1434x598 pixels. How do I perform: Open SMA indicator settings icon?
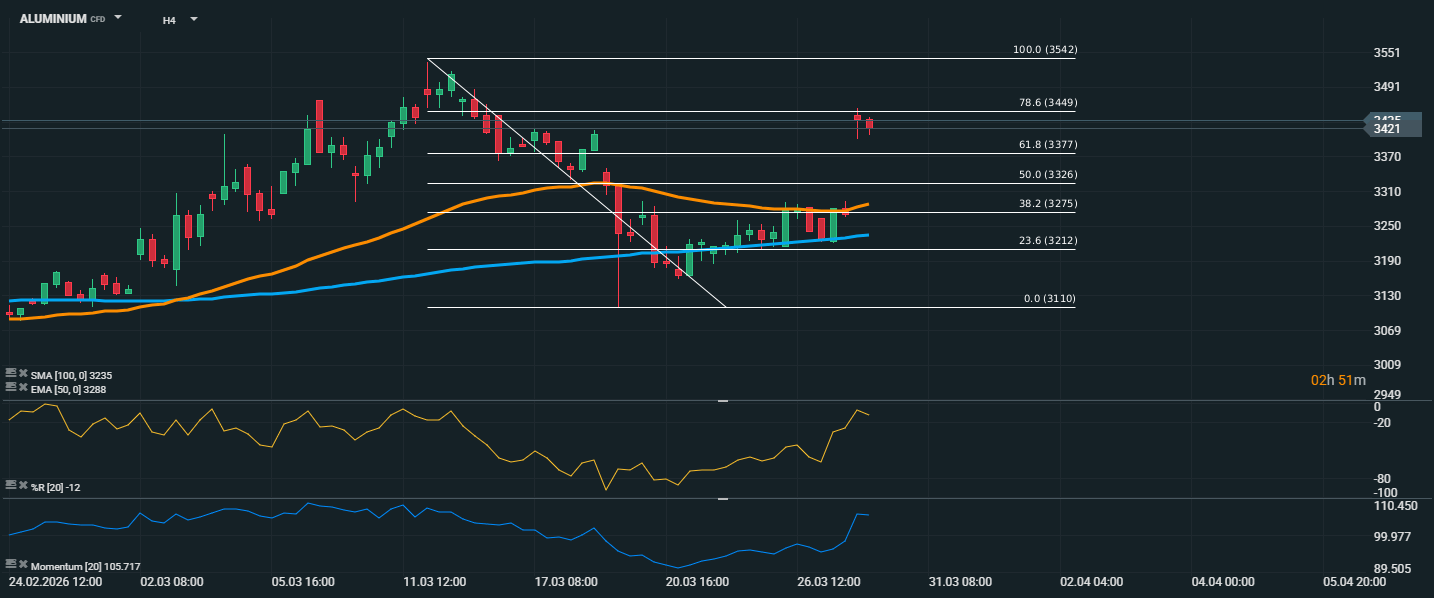click(x=10, y=373)
